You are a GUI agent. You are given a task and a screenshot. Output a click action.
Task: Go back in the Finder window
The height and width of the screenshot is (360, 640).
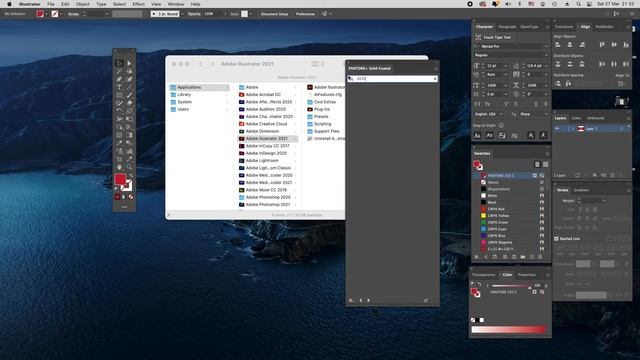click(x=200, y=64)
